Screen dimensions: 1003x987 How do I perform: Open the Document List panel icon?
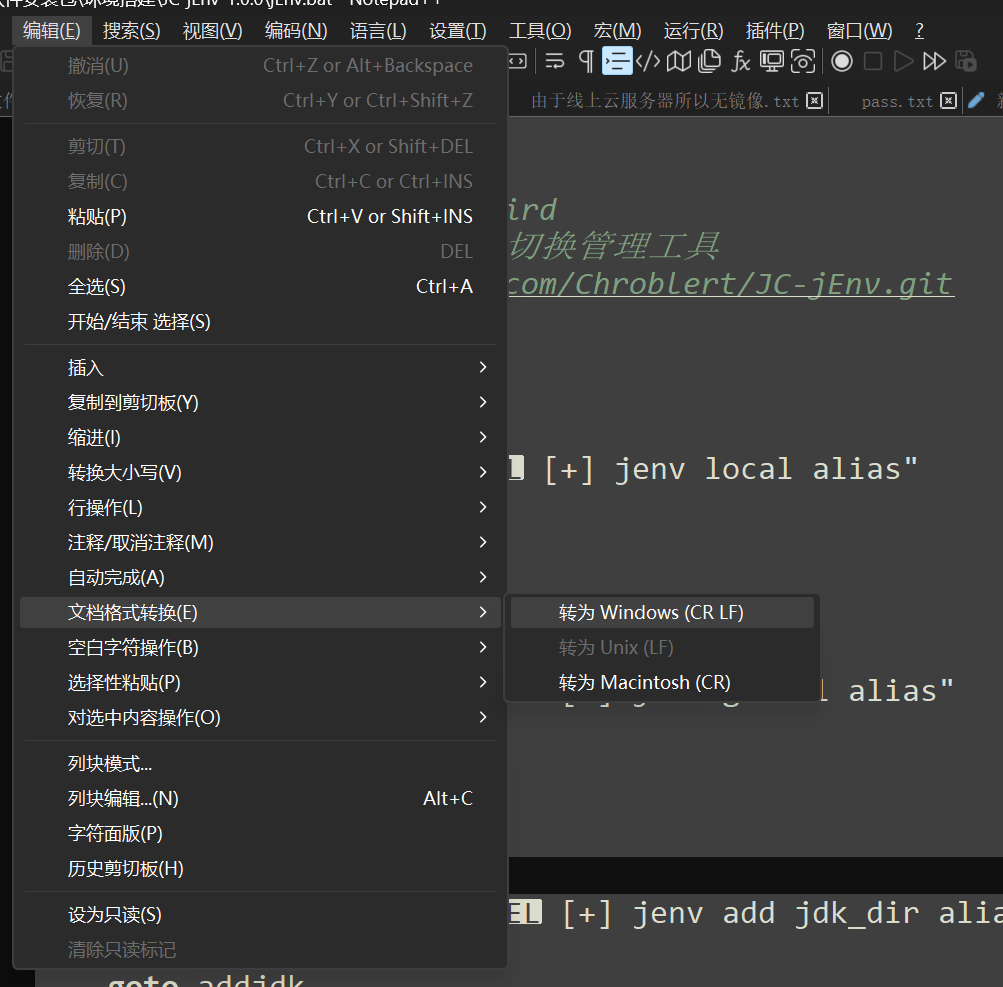(709, 61)
